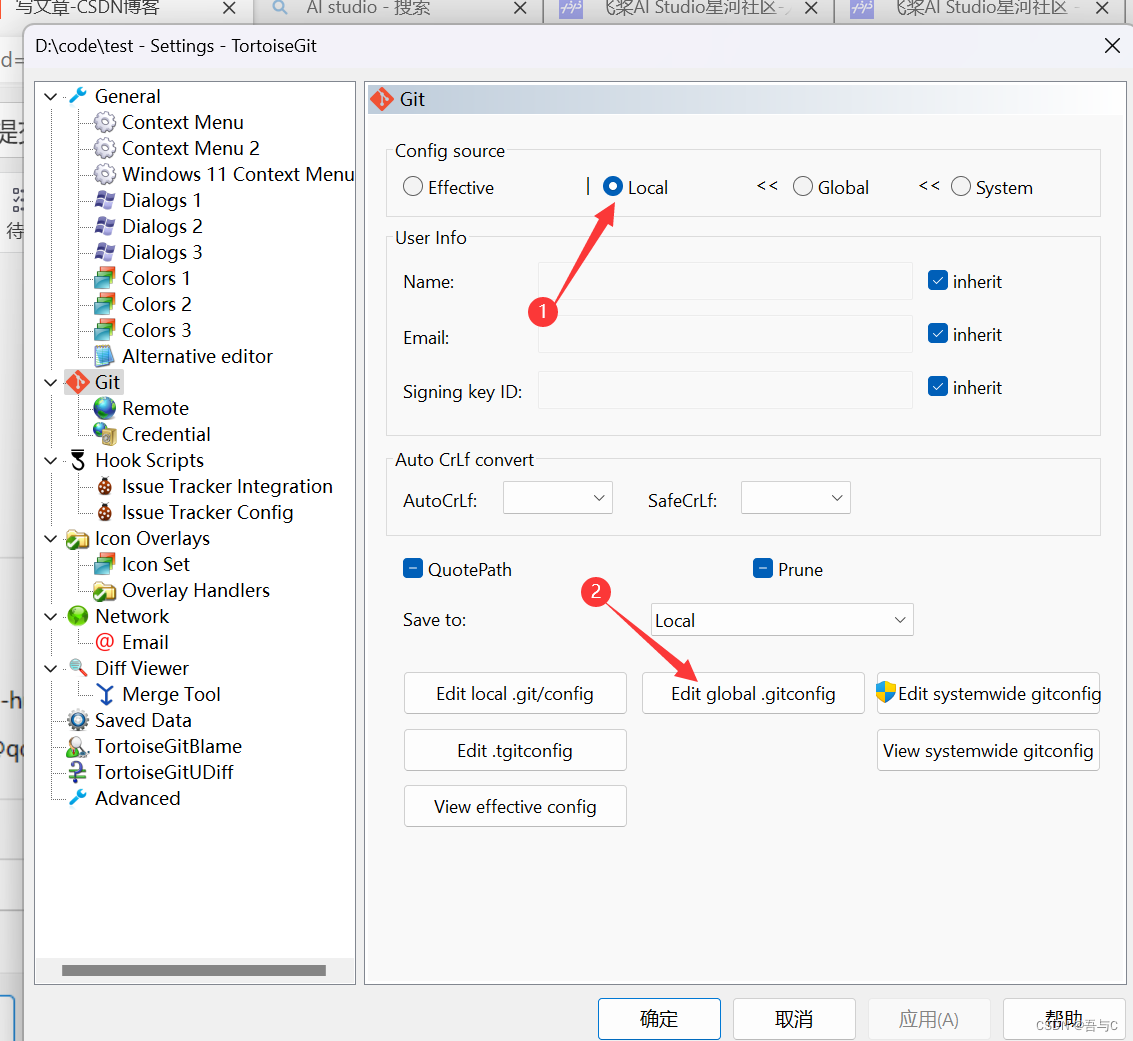Click the Signing key ID input field

coord(725,390)
